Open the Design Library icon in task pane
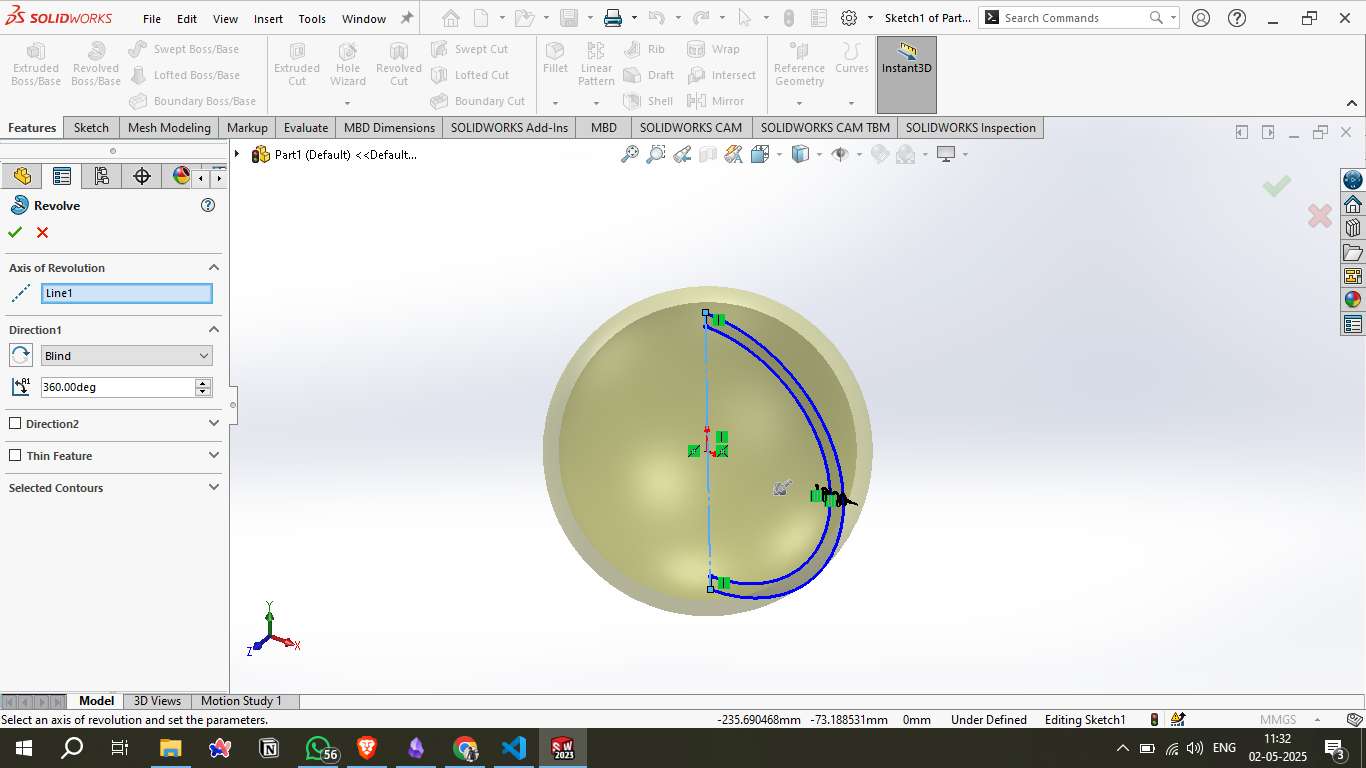 pyautogui.click(x=1353, y=228)
